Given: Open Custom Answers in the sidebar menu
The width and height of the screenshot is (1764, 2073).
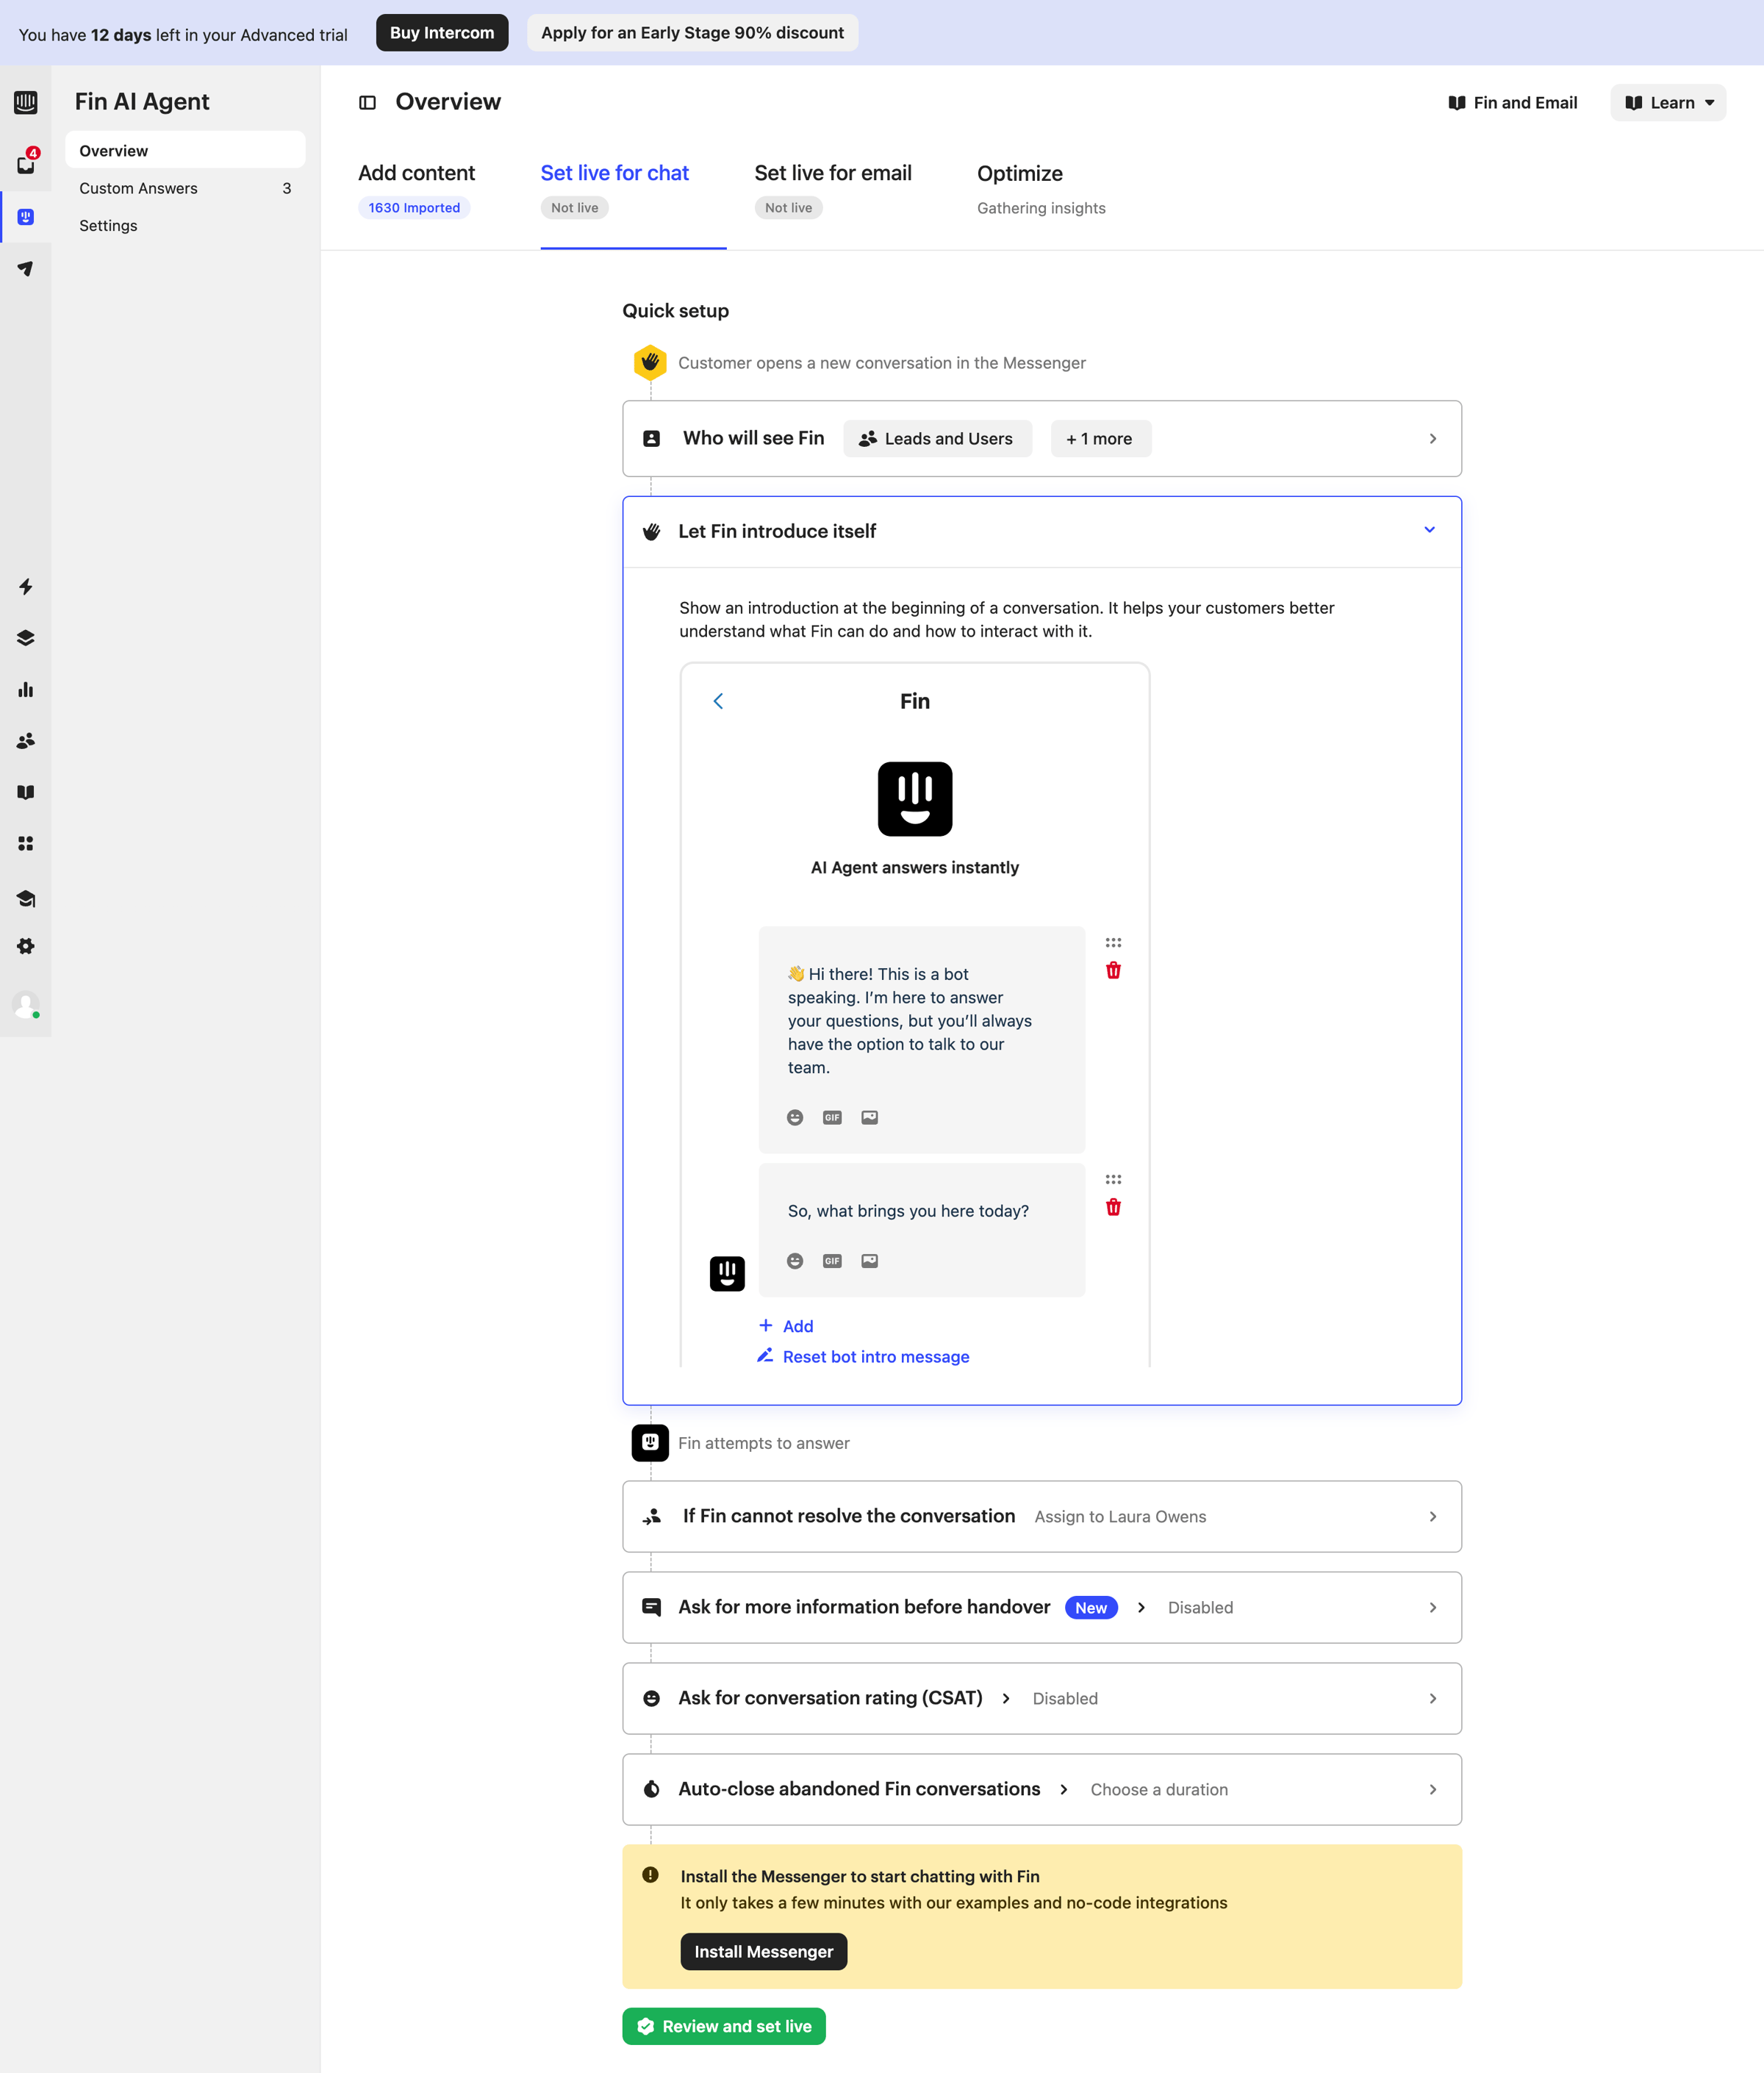Looking at the screenshot, I should pyautogui.click(x=185, y=188).
